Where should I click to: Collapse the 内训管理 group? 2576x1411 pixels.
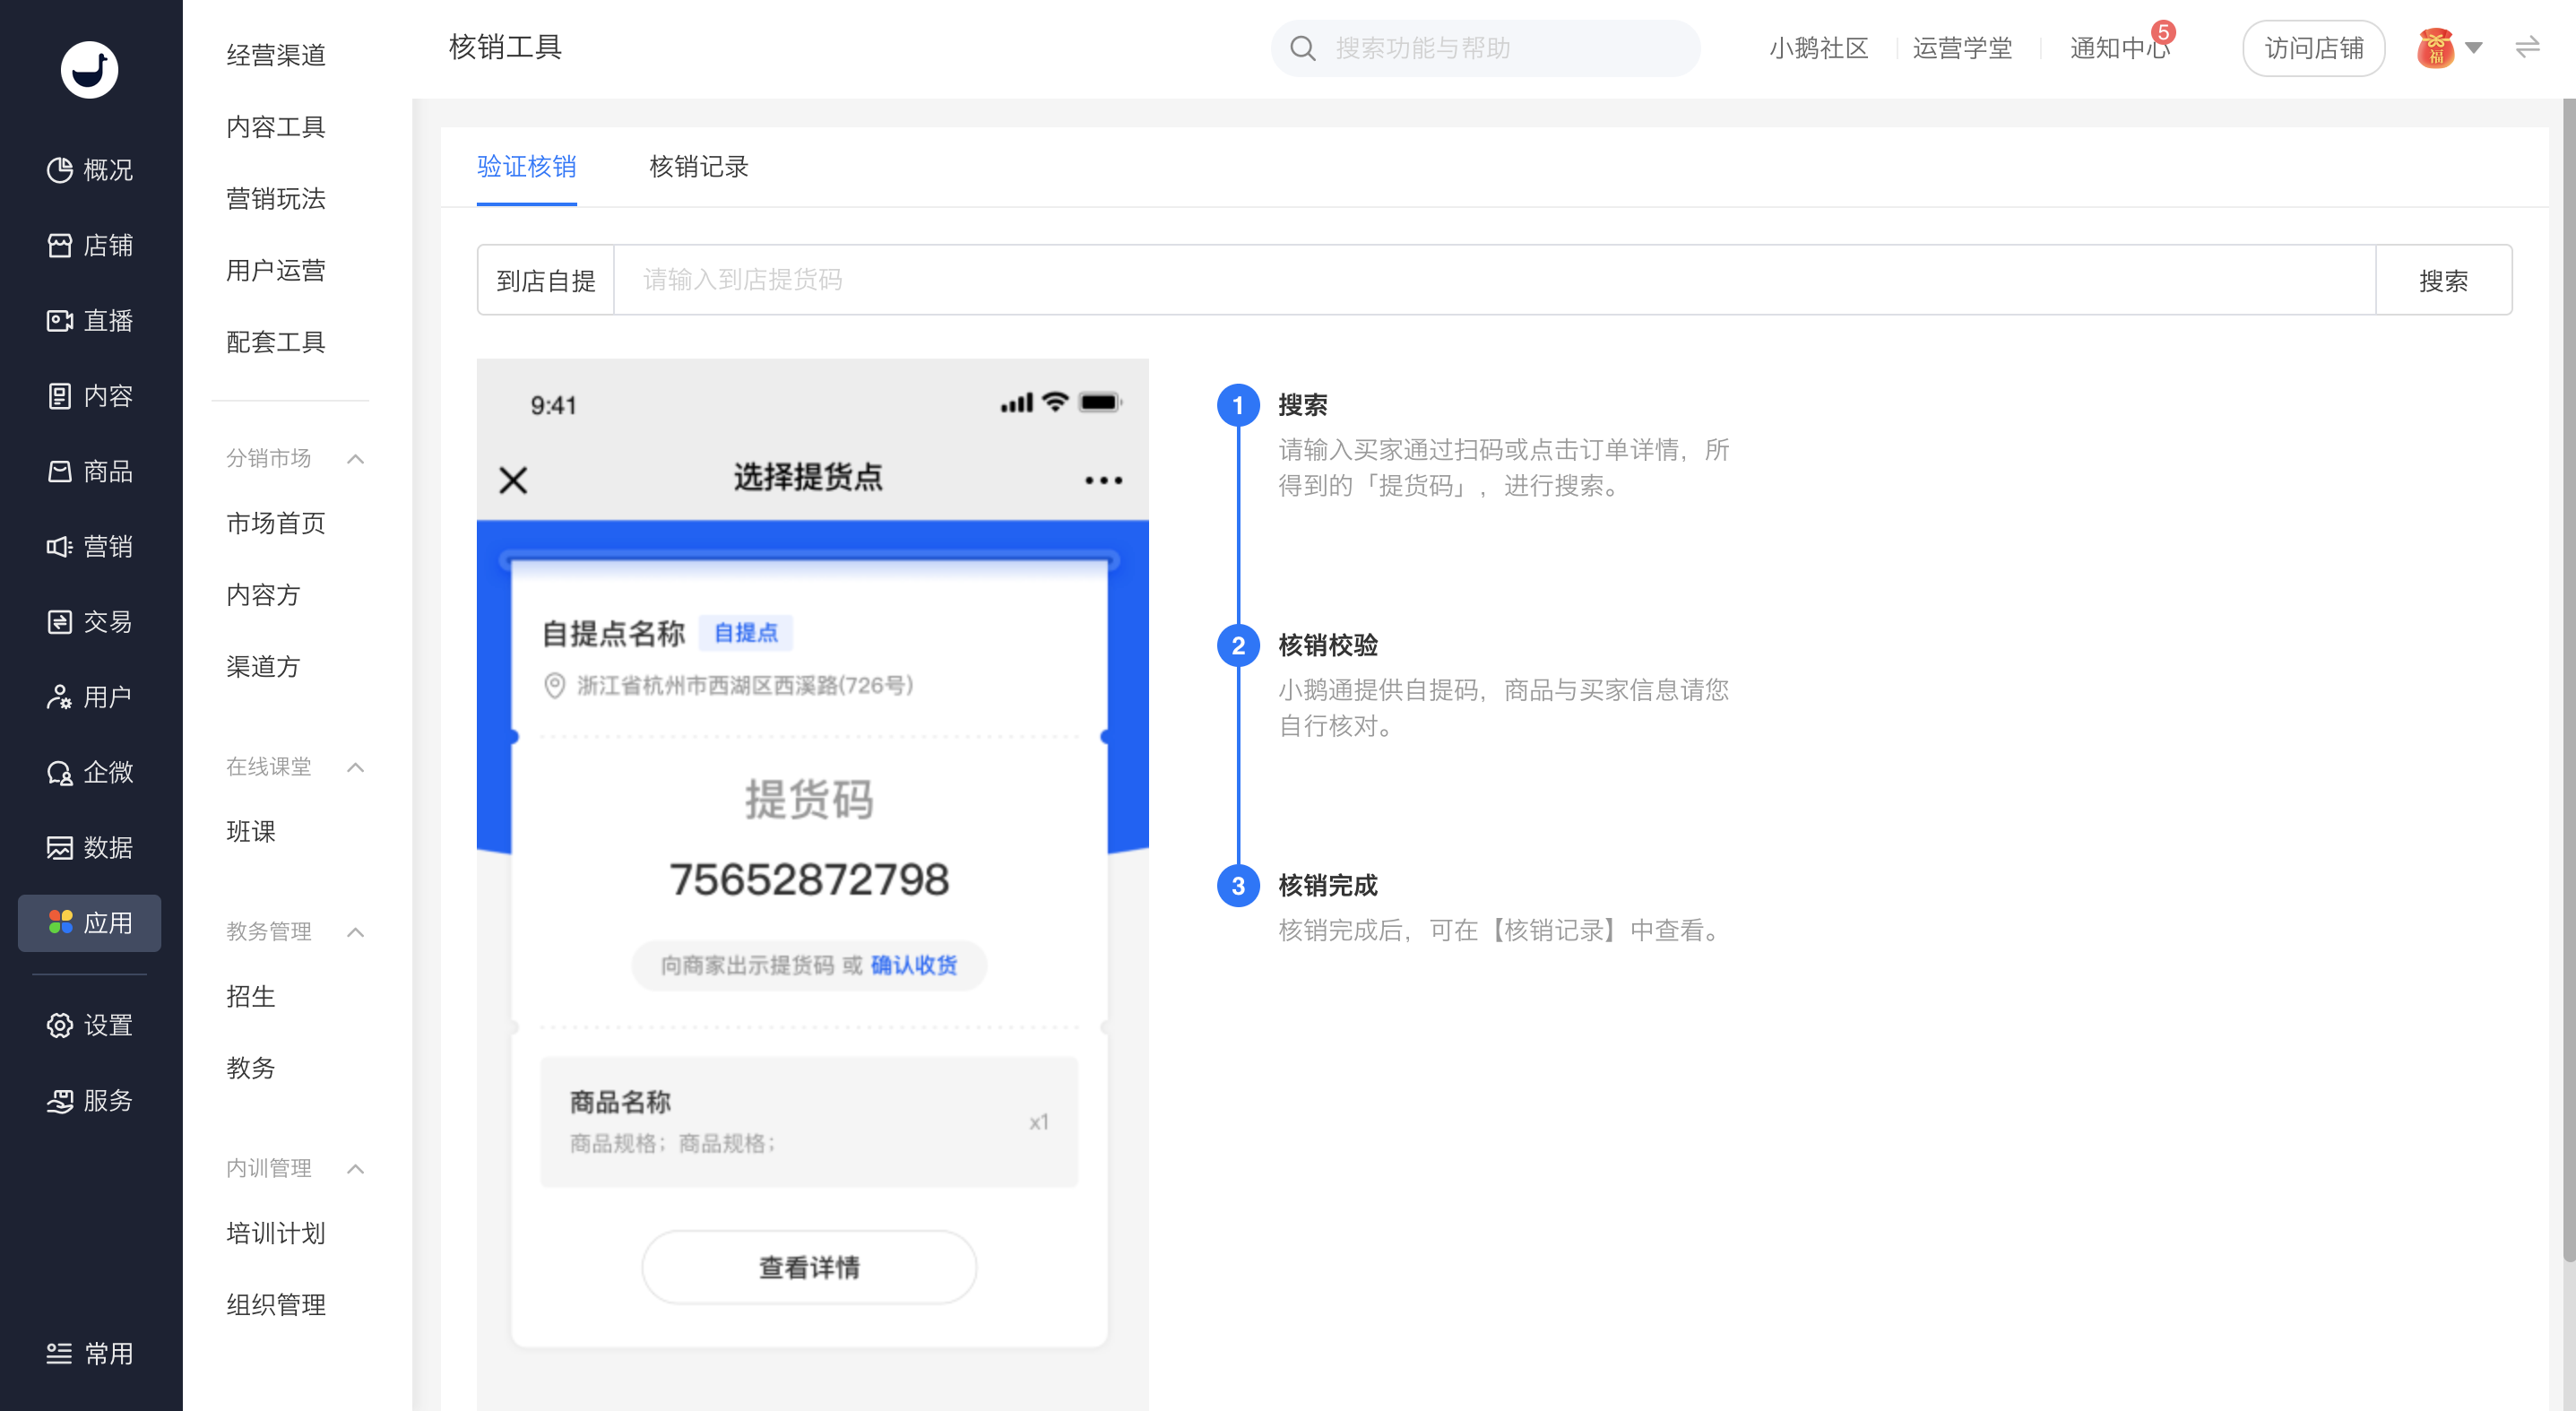click(355, 1169)
